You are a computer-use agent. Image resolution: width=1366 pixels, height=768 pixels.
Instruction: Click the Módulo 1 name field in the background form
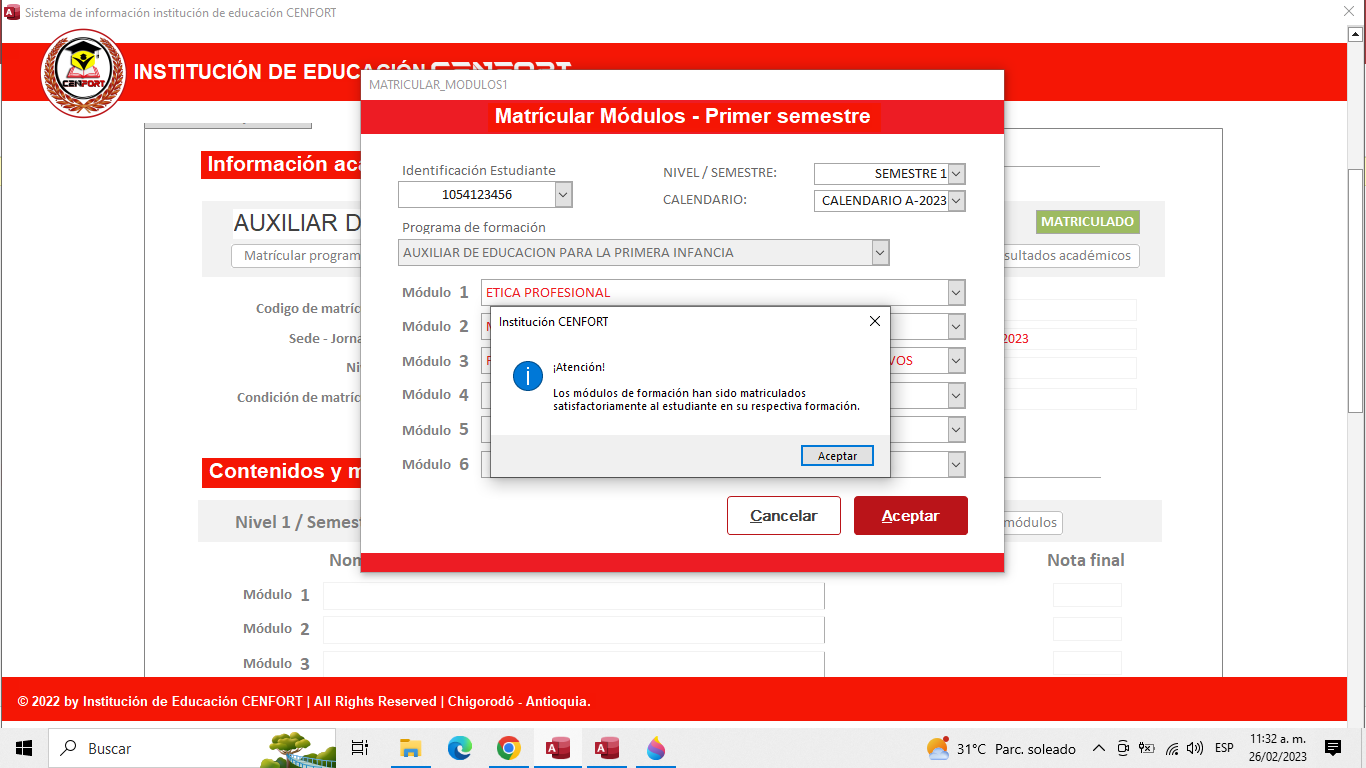pyautogui.click(x=574, y=596)
